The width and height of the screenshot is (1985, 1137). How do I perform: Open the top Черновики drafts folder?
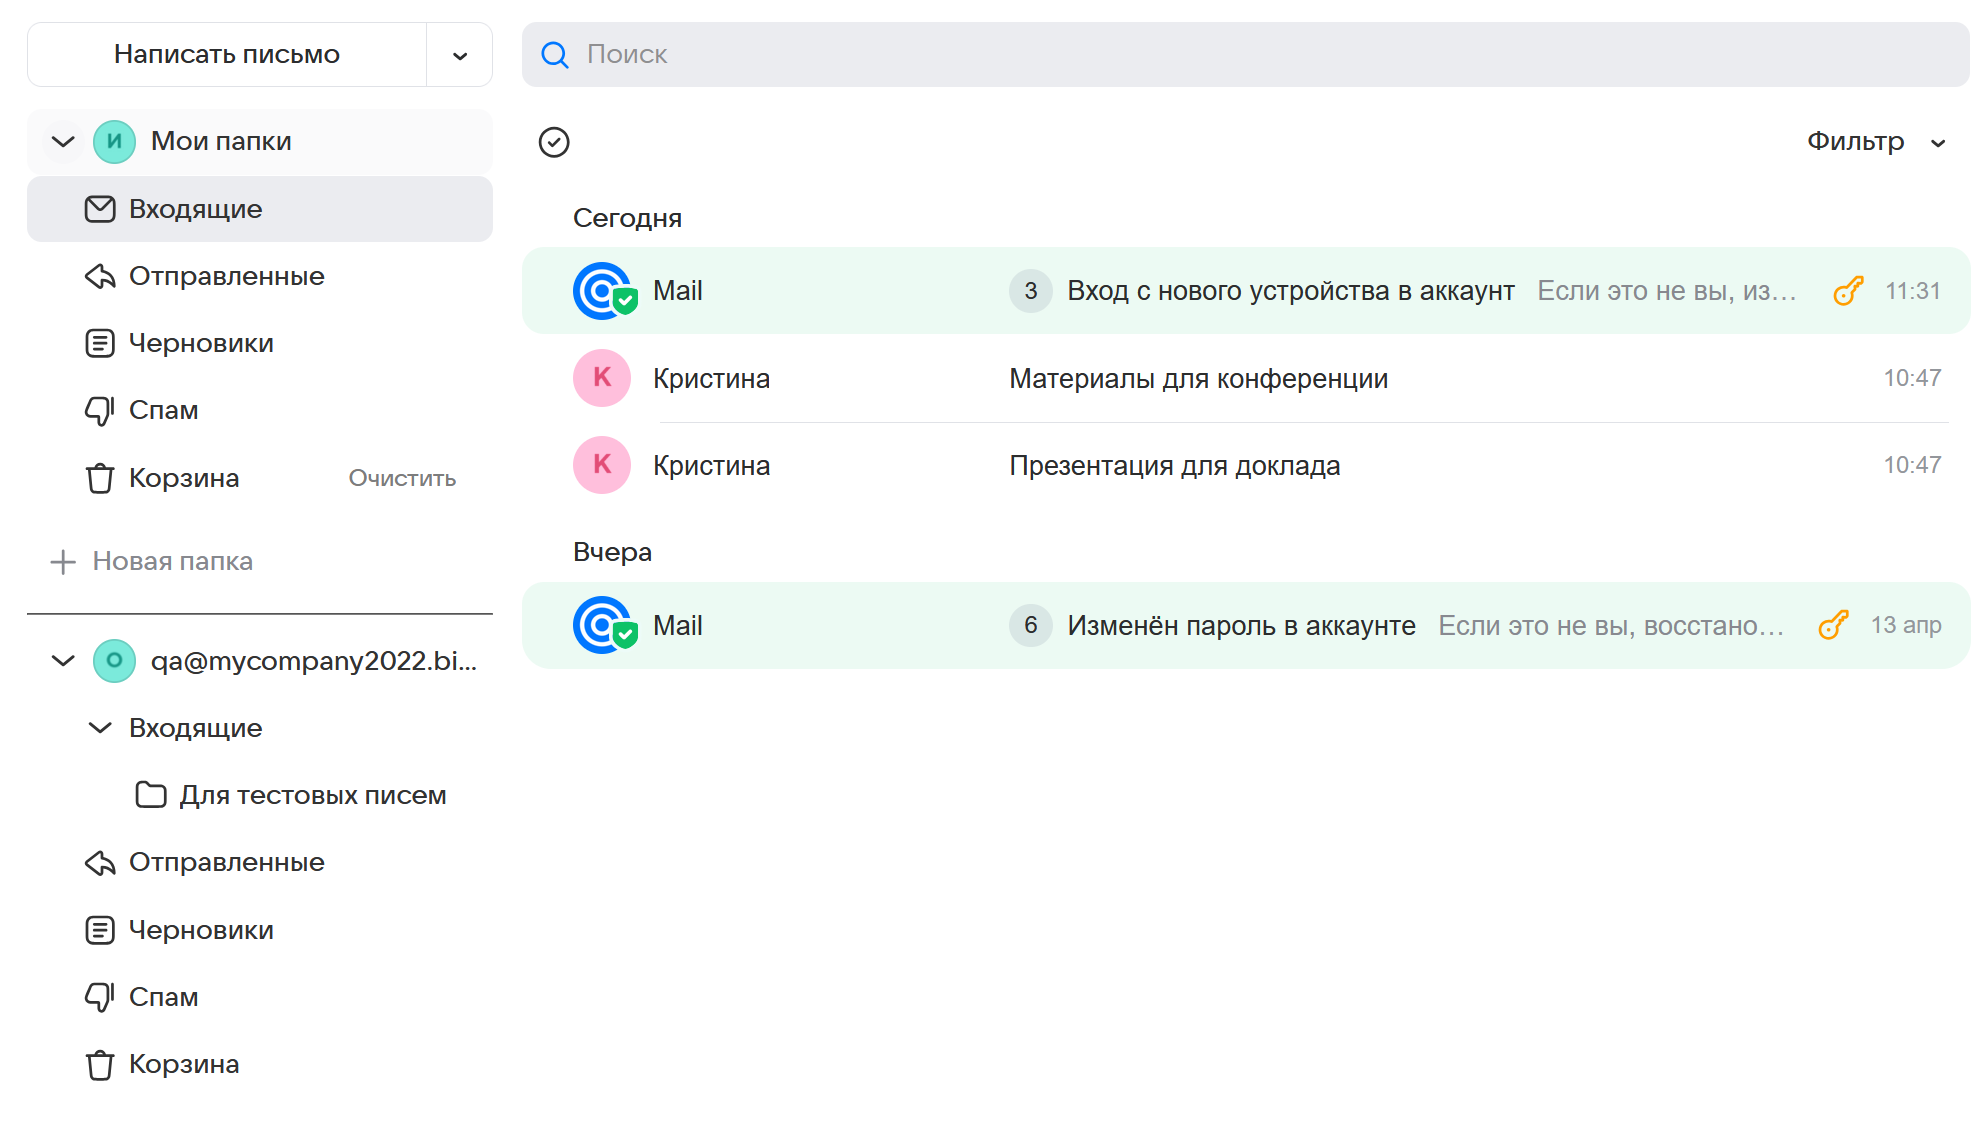point(200,343)
